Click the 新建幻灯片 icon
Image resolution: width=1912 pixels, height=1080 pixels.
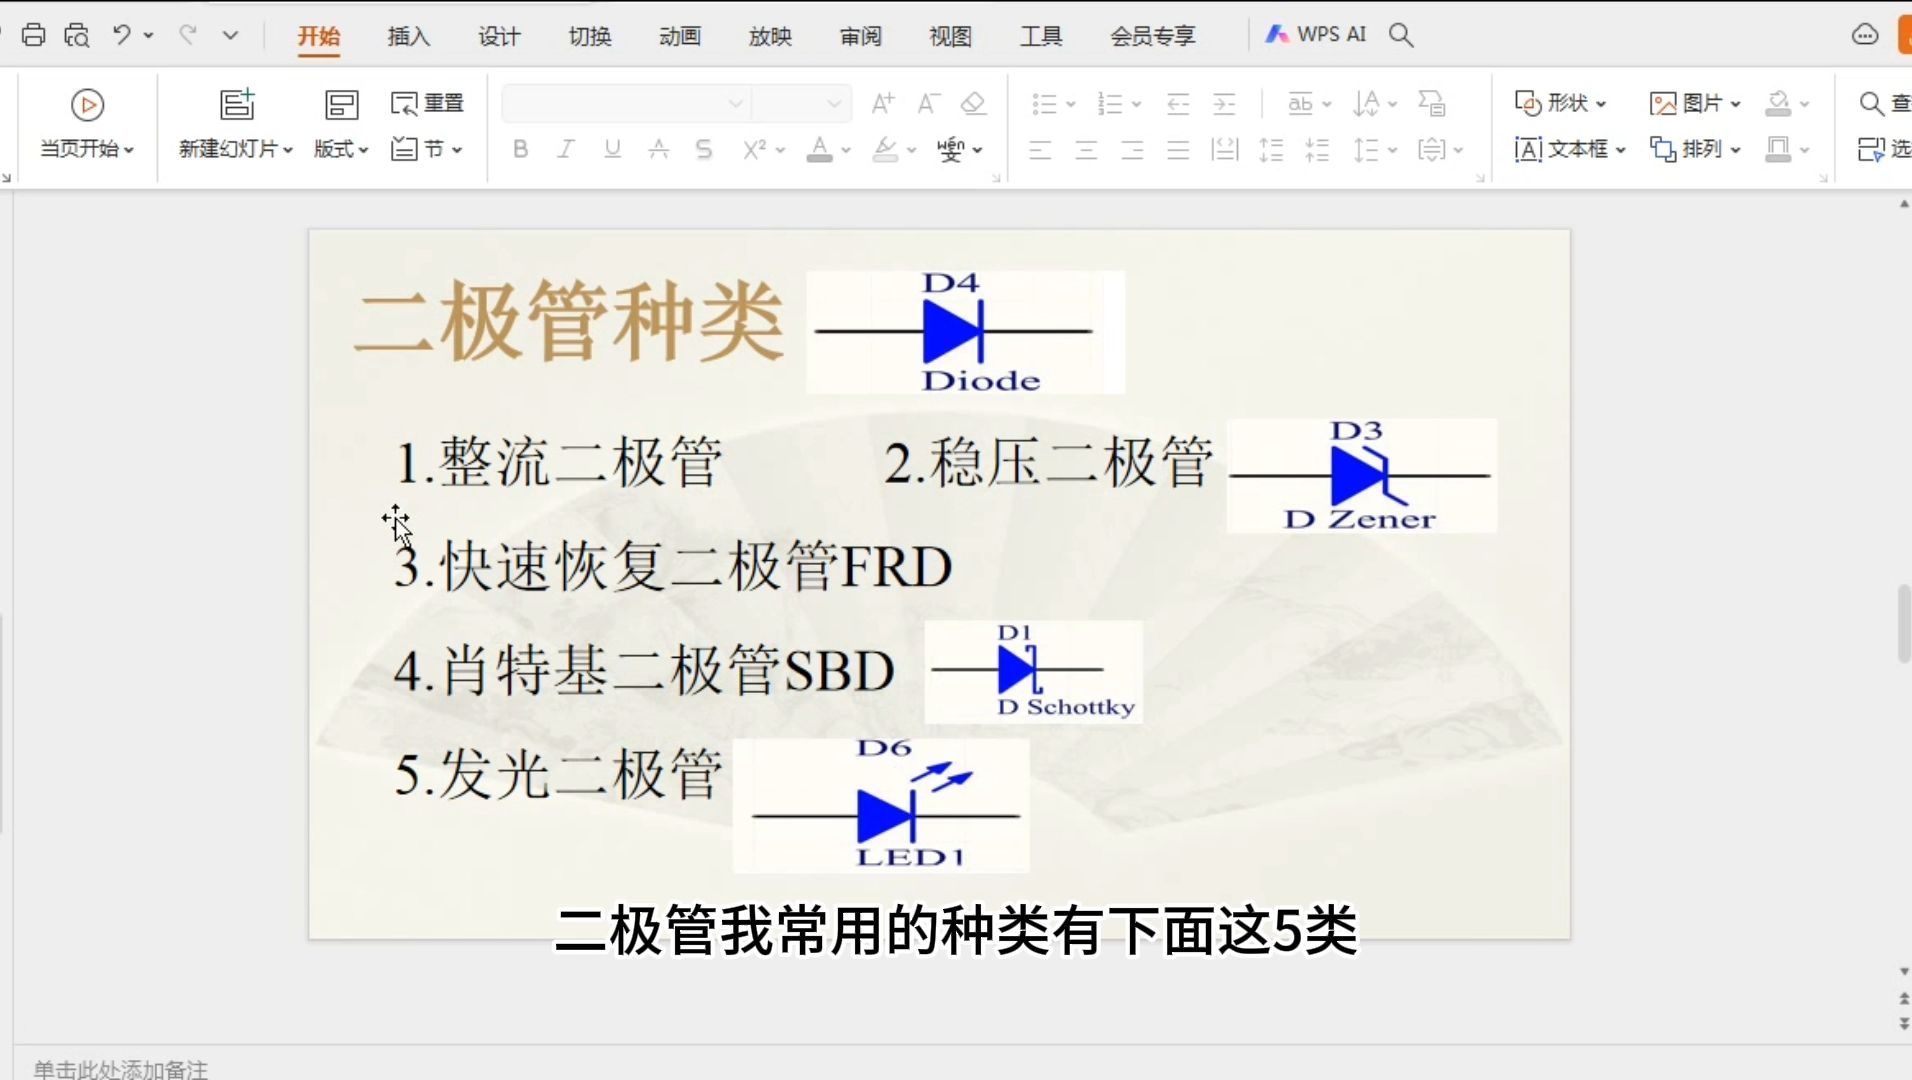coord(237,104)
